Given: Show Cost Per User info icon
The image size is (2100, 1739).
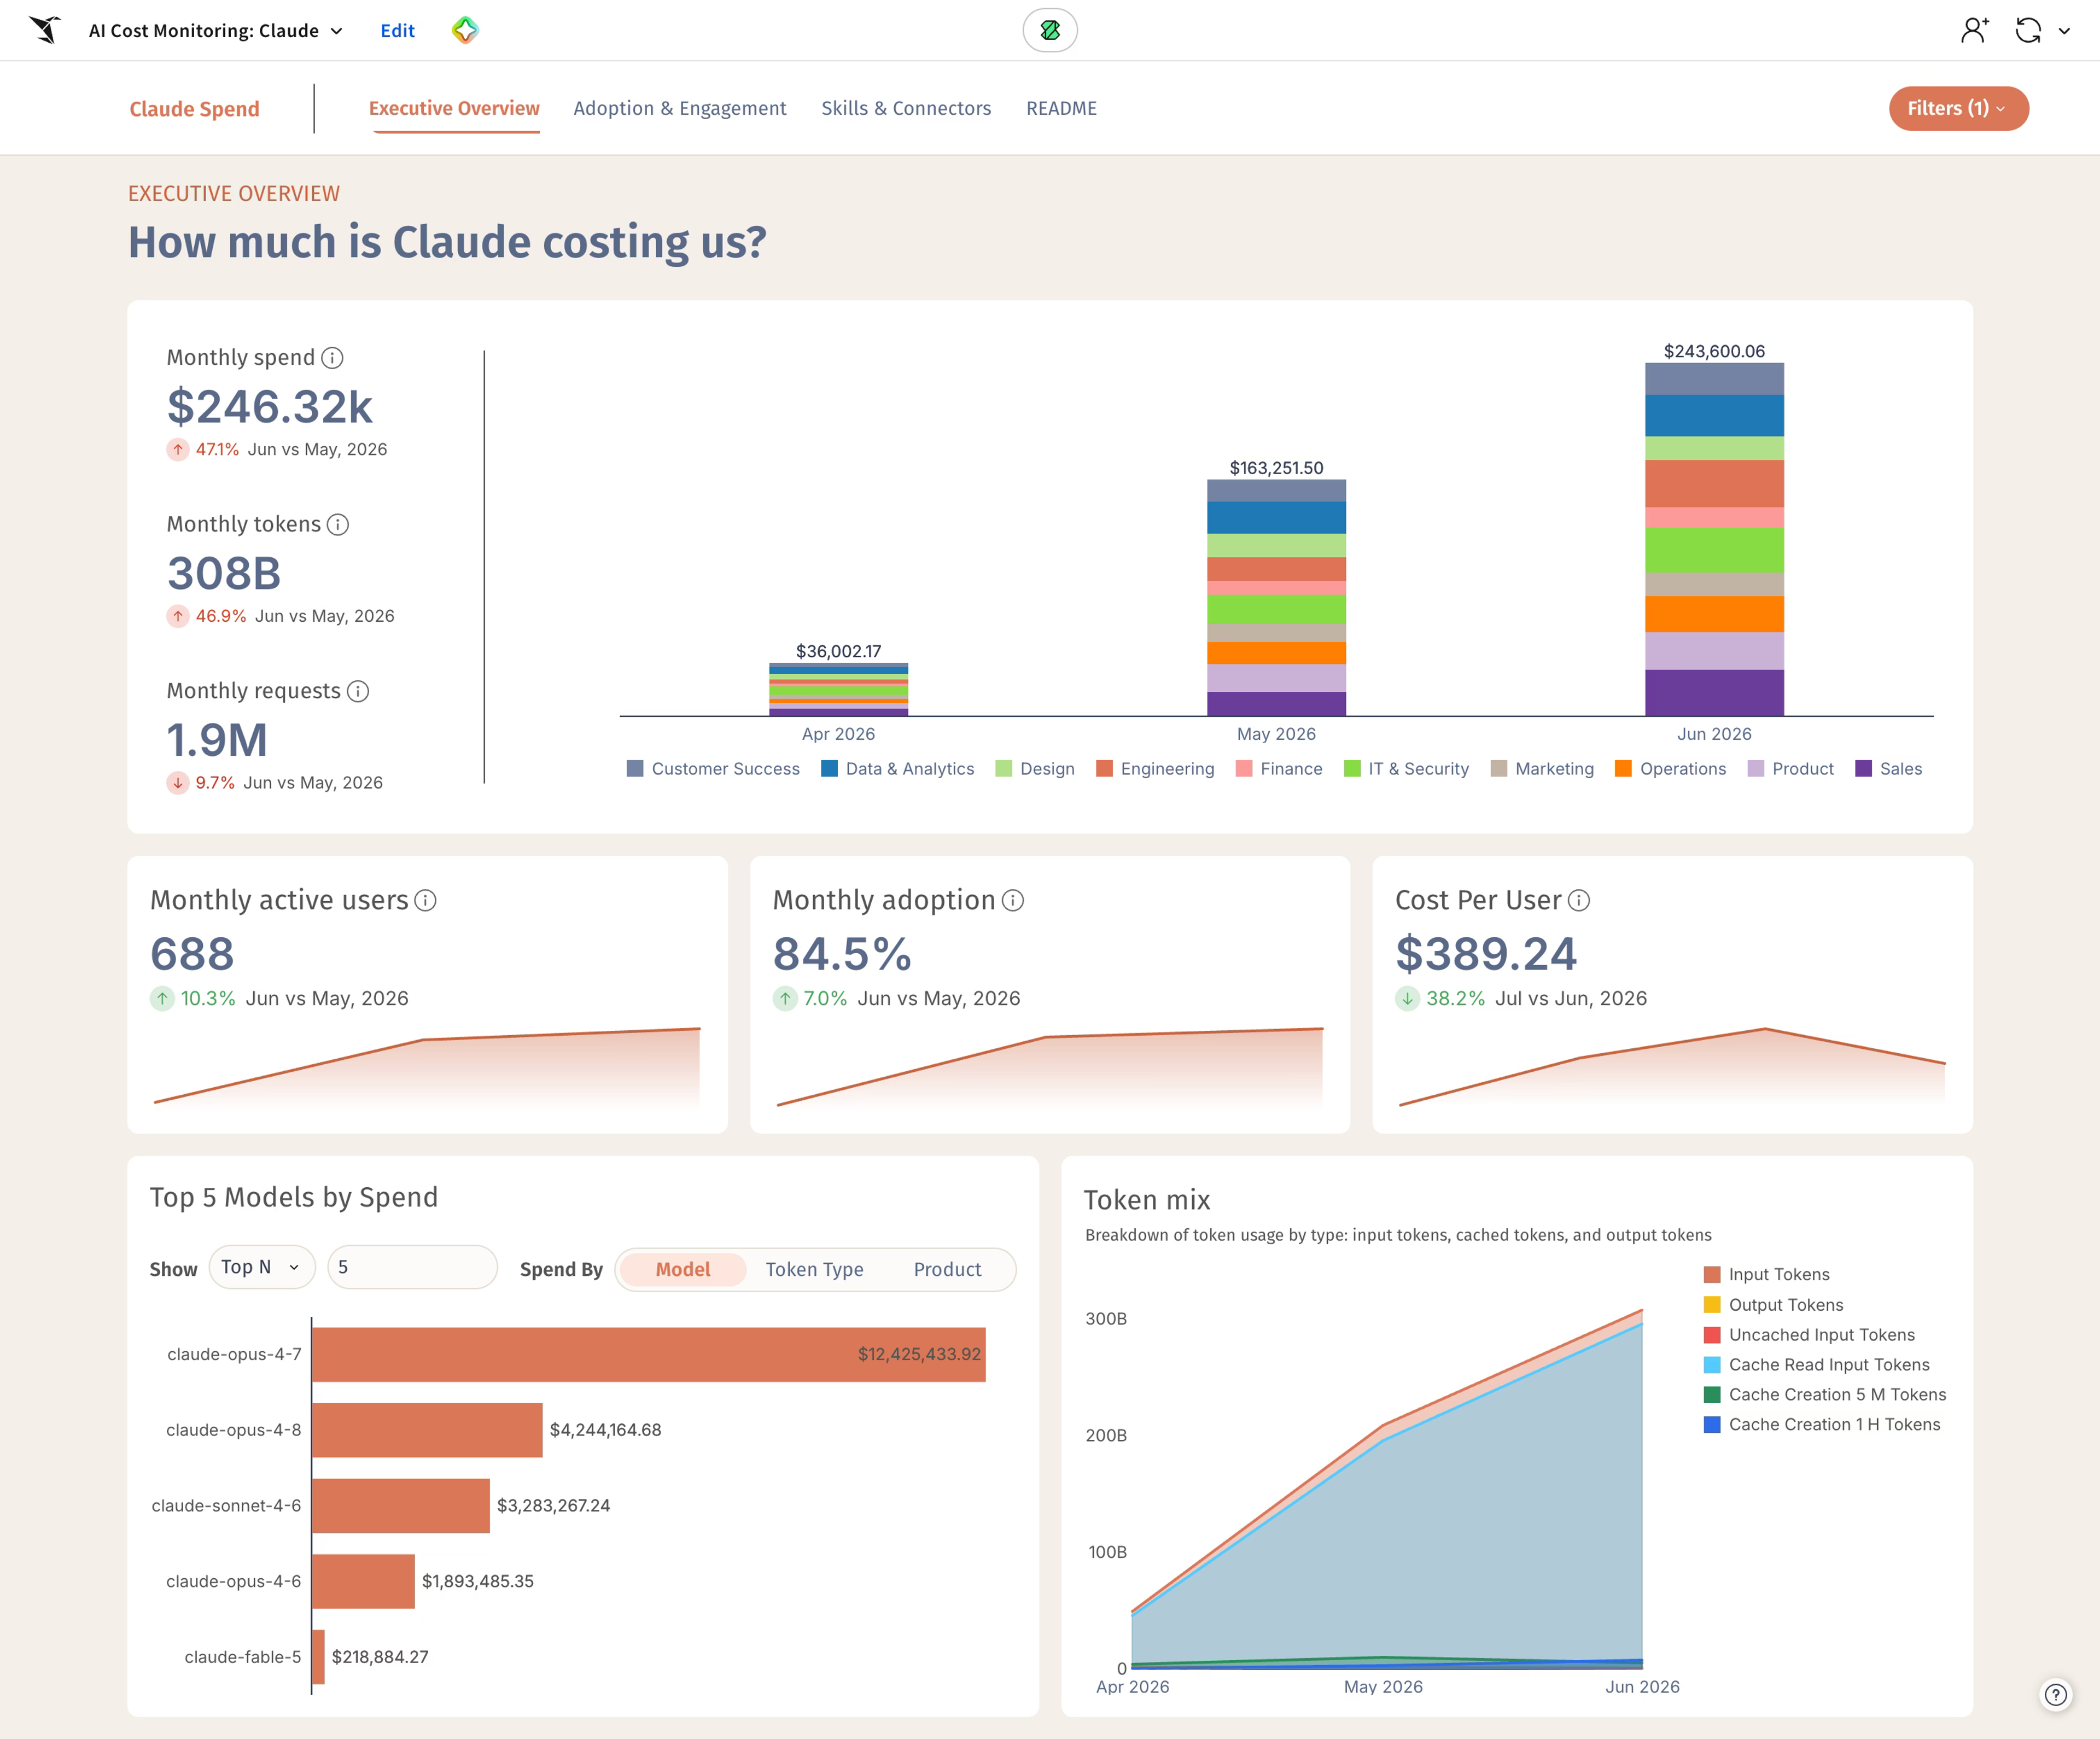Looking at the screenshot, I should coord(1579,900).
